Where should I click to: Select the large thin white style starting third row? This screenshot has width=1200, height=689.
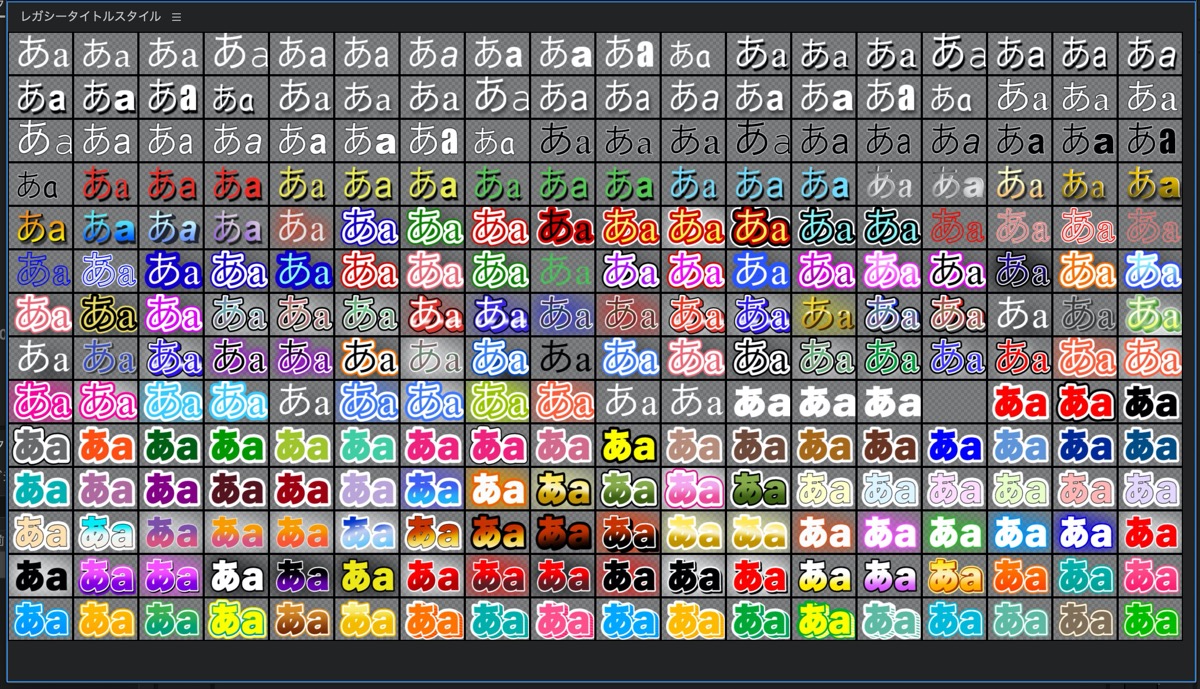(x=41, y=140)
